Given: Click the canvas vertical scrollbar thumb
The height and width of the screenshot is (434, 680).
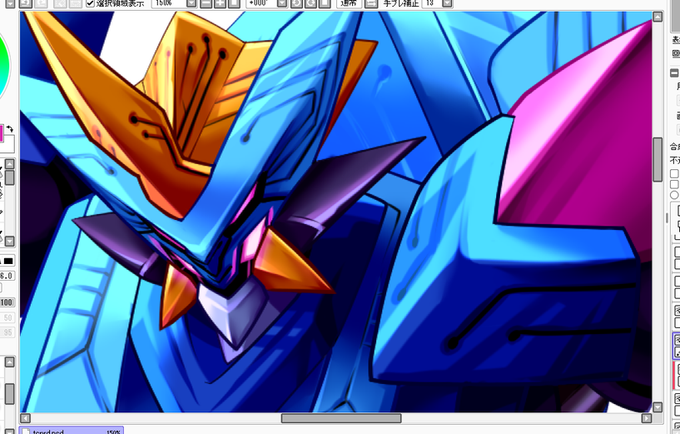Looking at the screenshot, I should pos(658,160).
